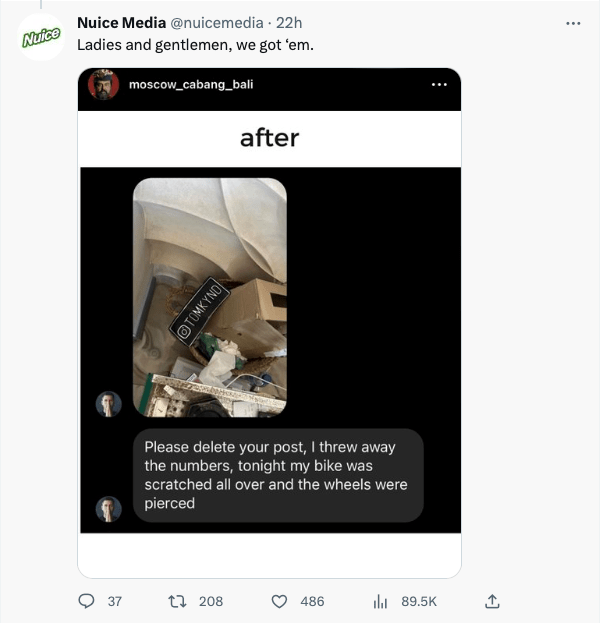Click the moscow_cabang_bali username
The width and height of the screenshot is (603, 623).
(191, 85)
